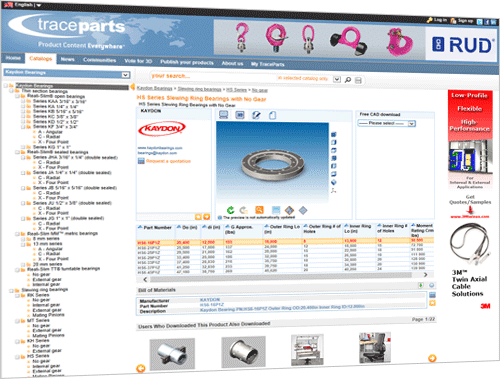The image size is (500, 379).
Task: Click the calculator icon beside Request a quotation
Action: pyautogui.click(x=141, y=161)
